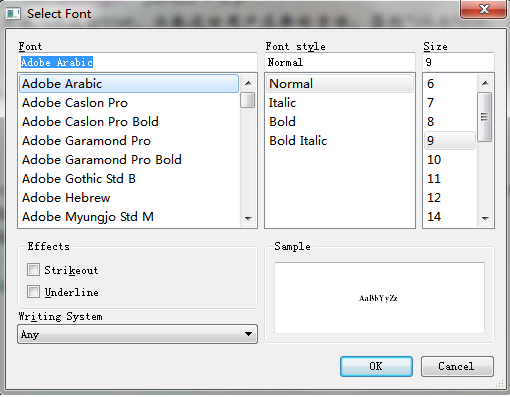The height and width of the screenshot is (397, 510).
Task: Select Adobe Caslon Pro font
Action: pyautogui.click(x=129, y=103)
